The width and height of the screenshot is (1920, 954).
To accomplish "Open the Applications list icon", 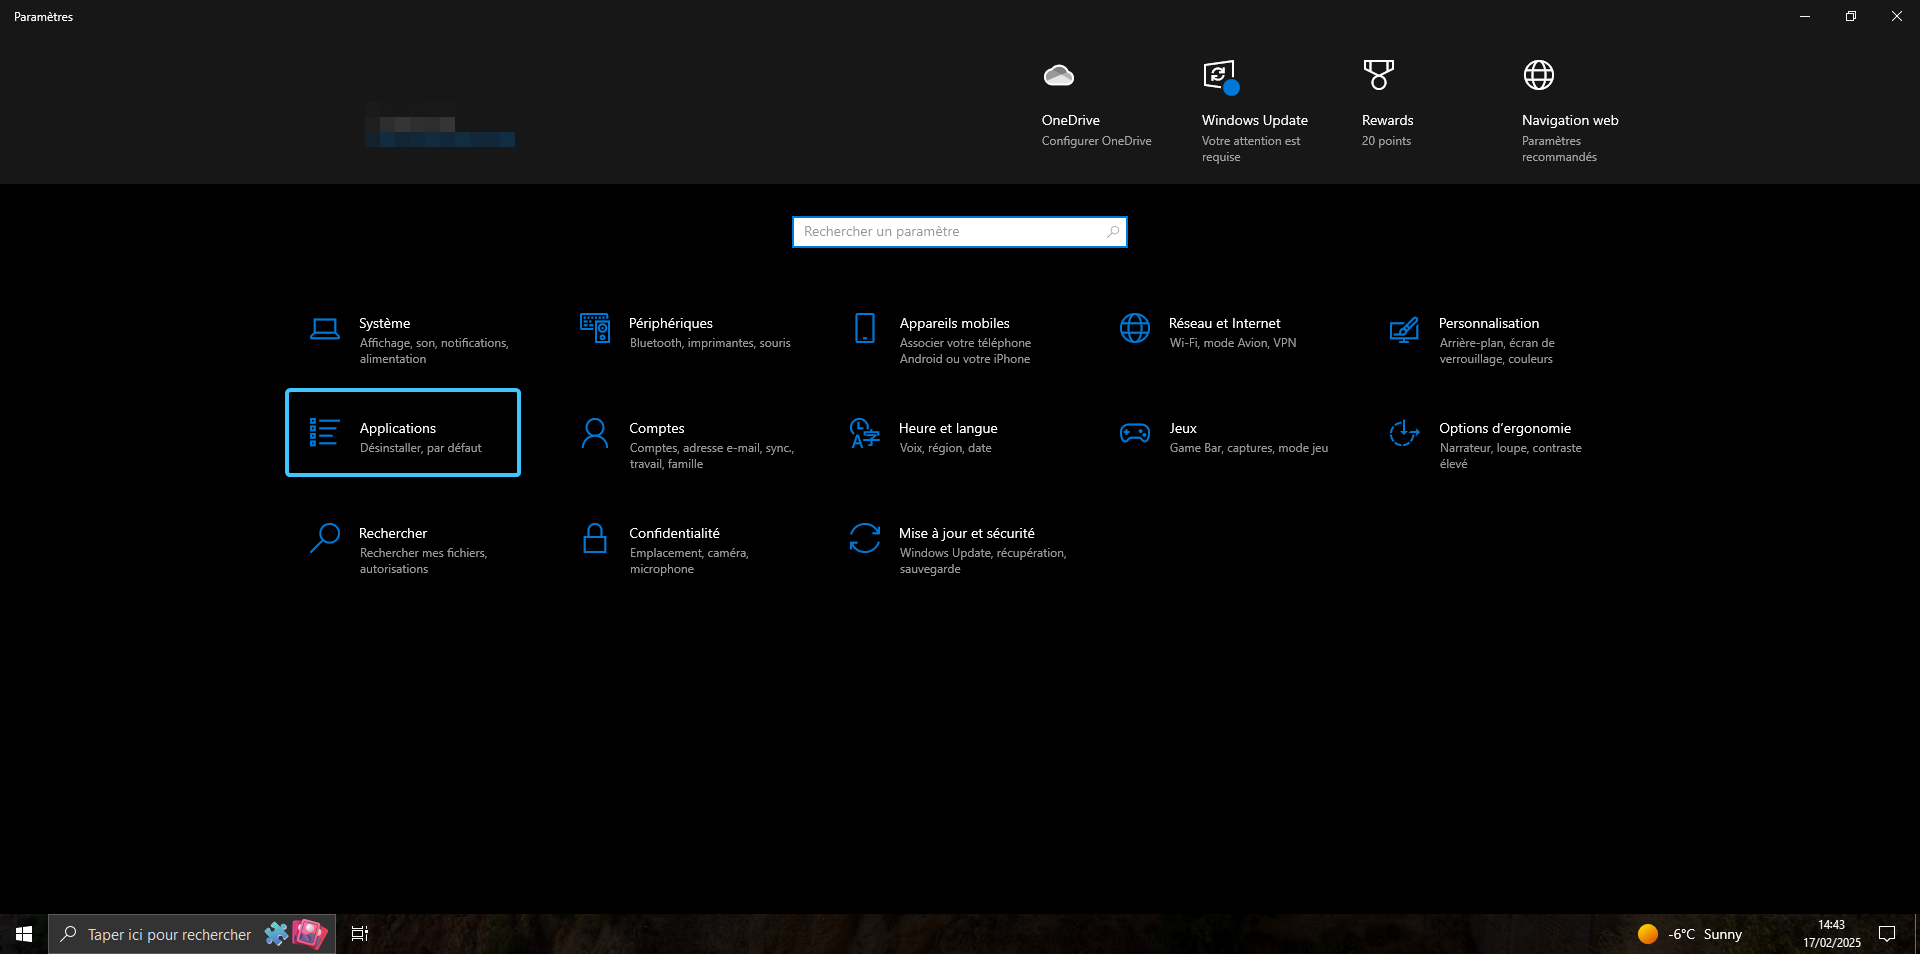I will click(324, 432).
